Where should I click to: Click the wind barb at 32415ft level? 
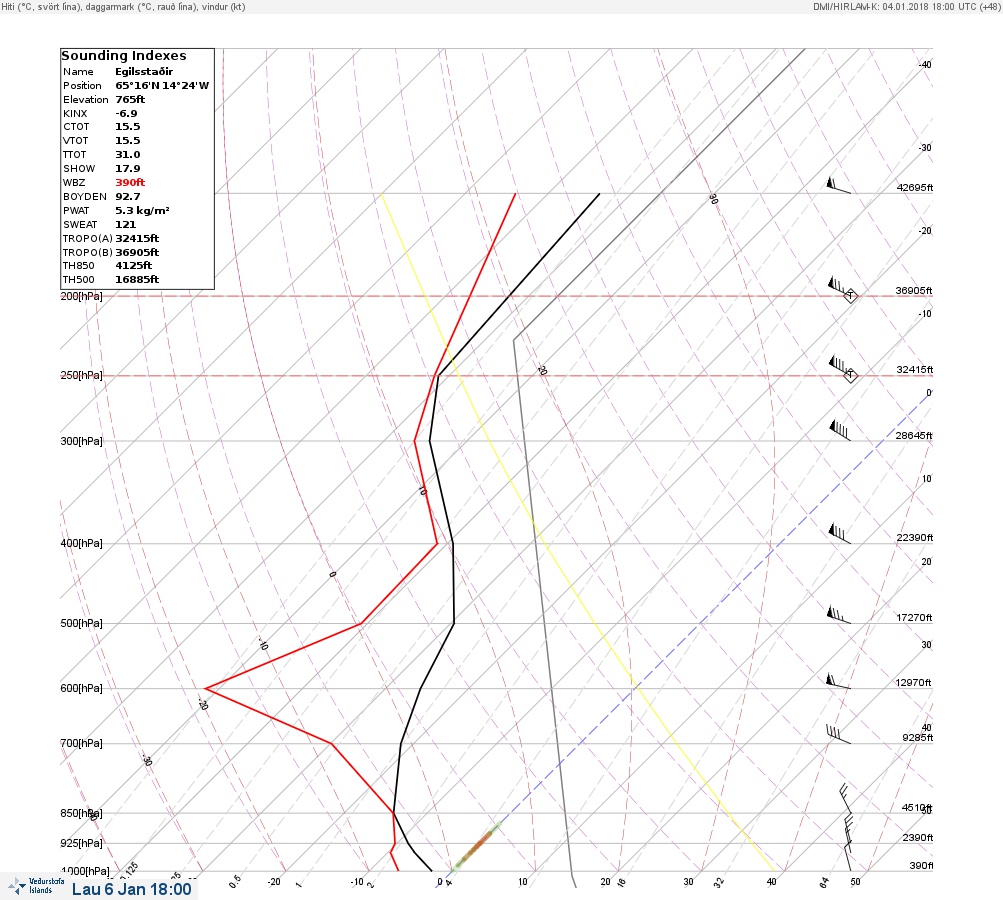point(839,367)
